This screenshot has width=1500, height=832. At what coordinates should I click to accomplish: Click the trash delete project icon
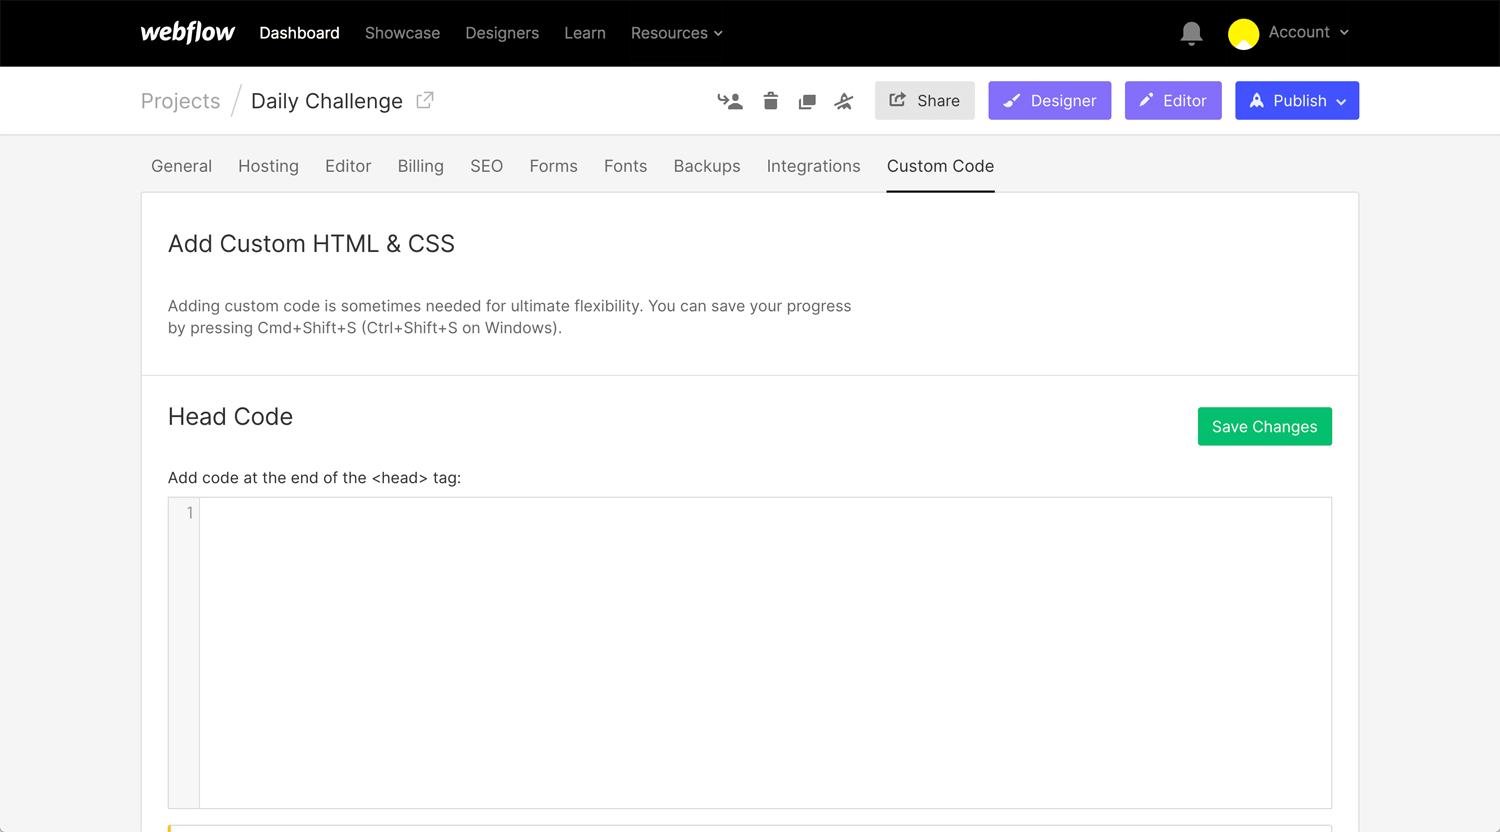tap(770, 101)
